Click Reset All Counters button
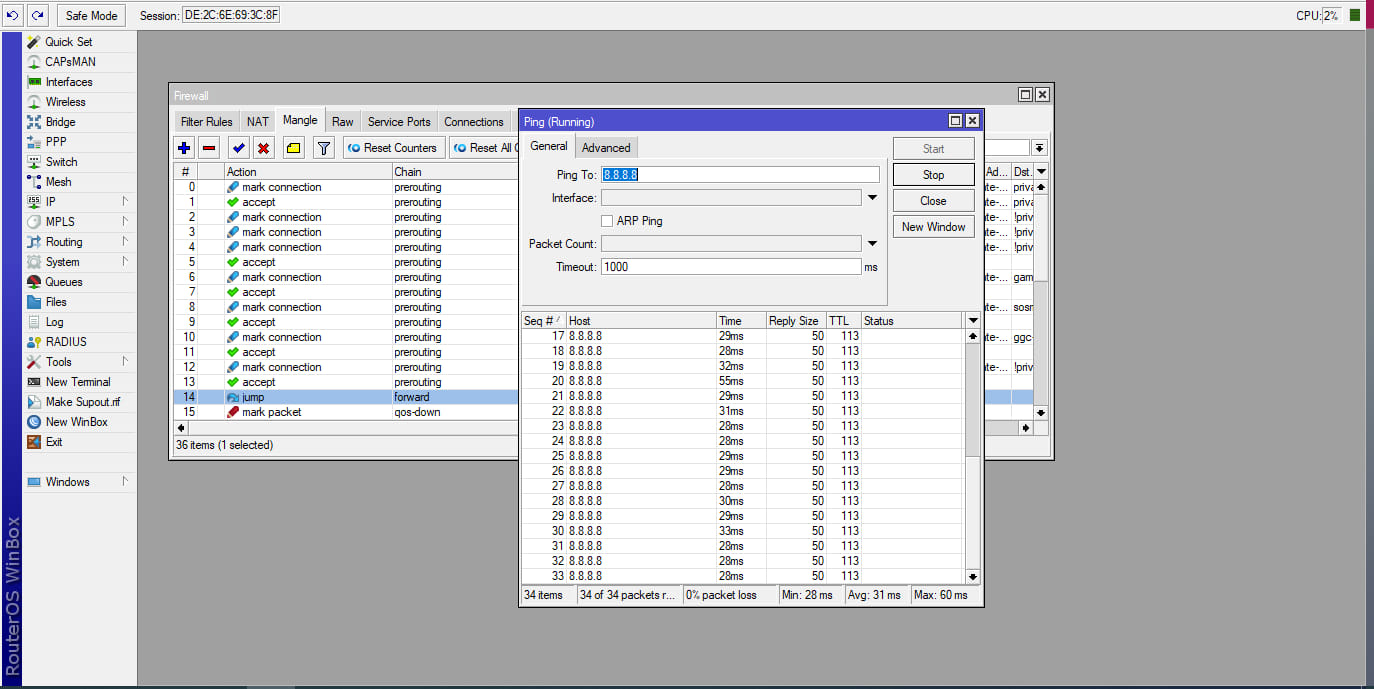The width and height of the screenshot is (1374, 689). (x=482, y=148)
